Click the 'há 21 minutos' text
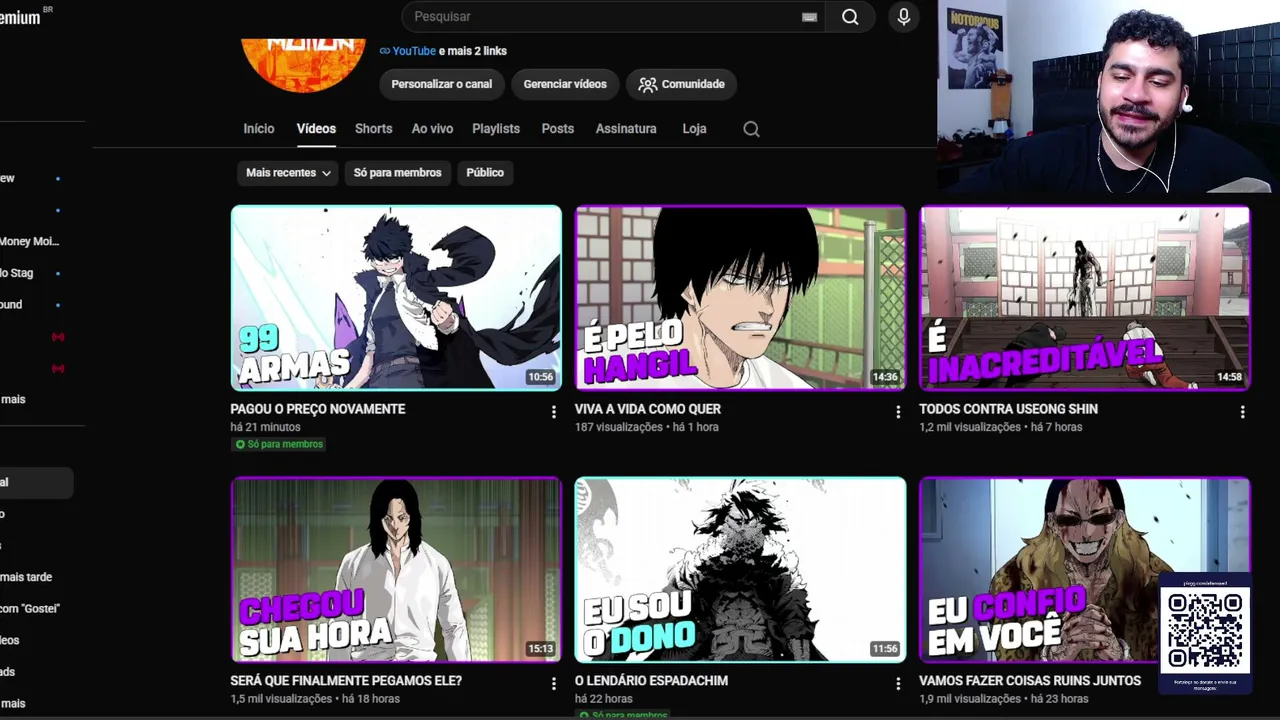The width and height of the screenshot is (1280, 720). click(x=265, y=427)
